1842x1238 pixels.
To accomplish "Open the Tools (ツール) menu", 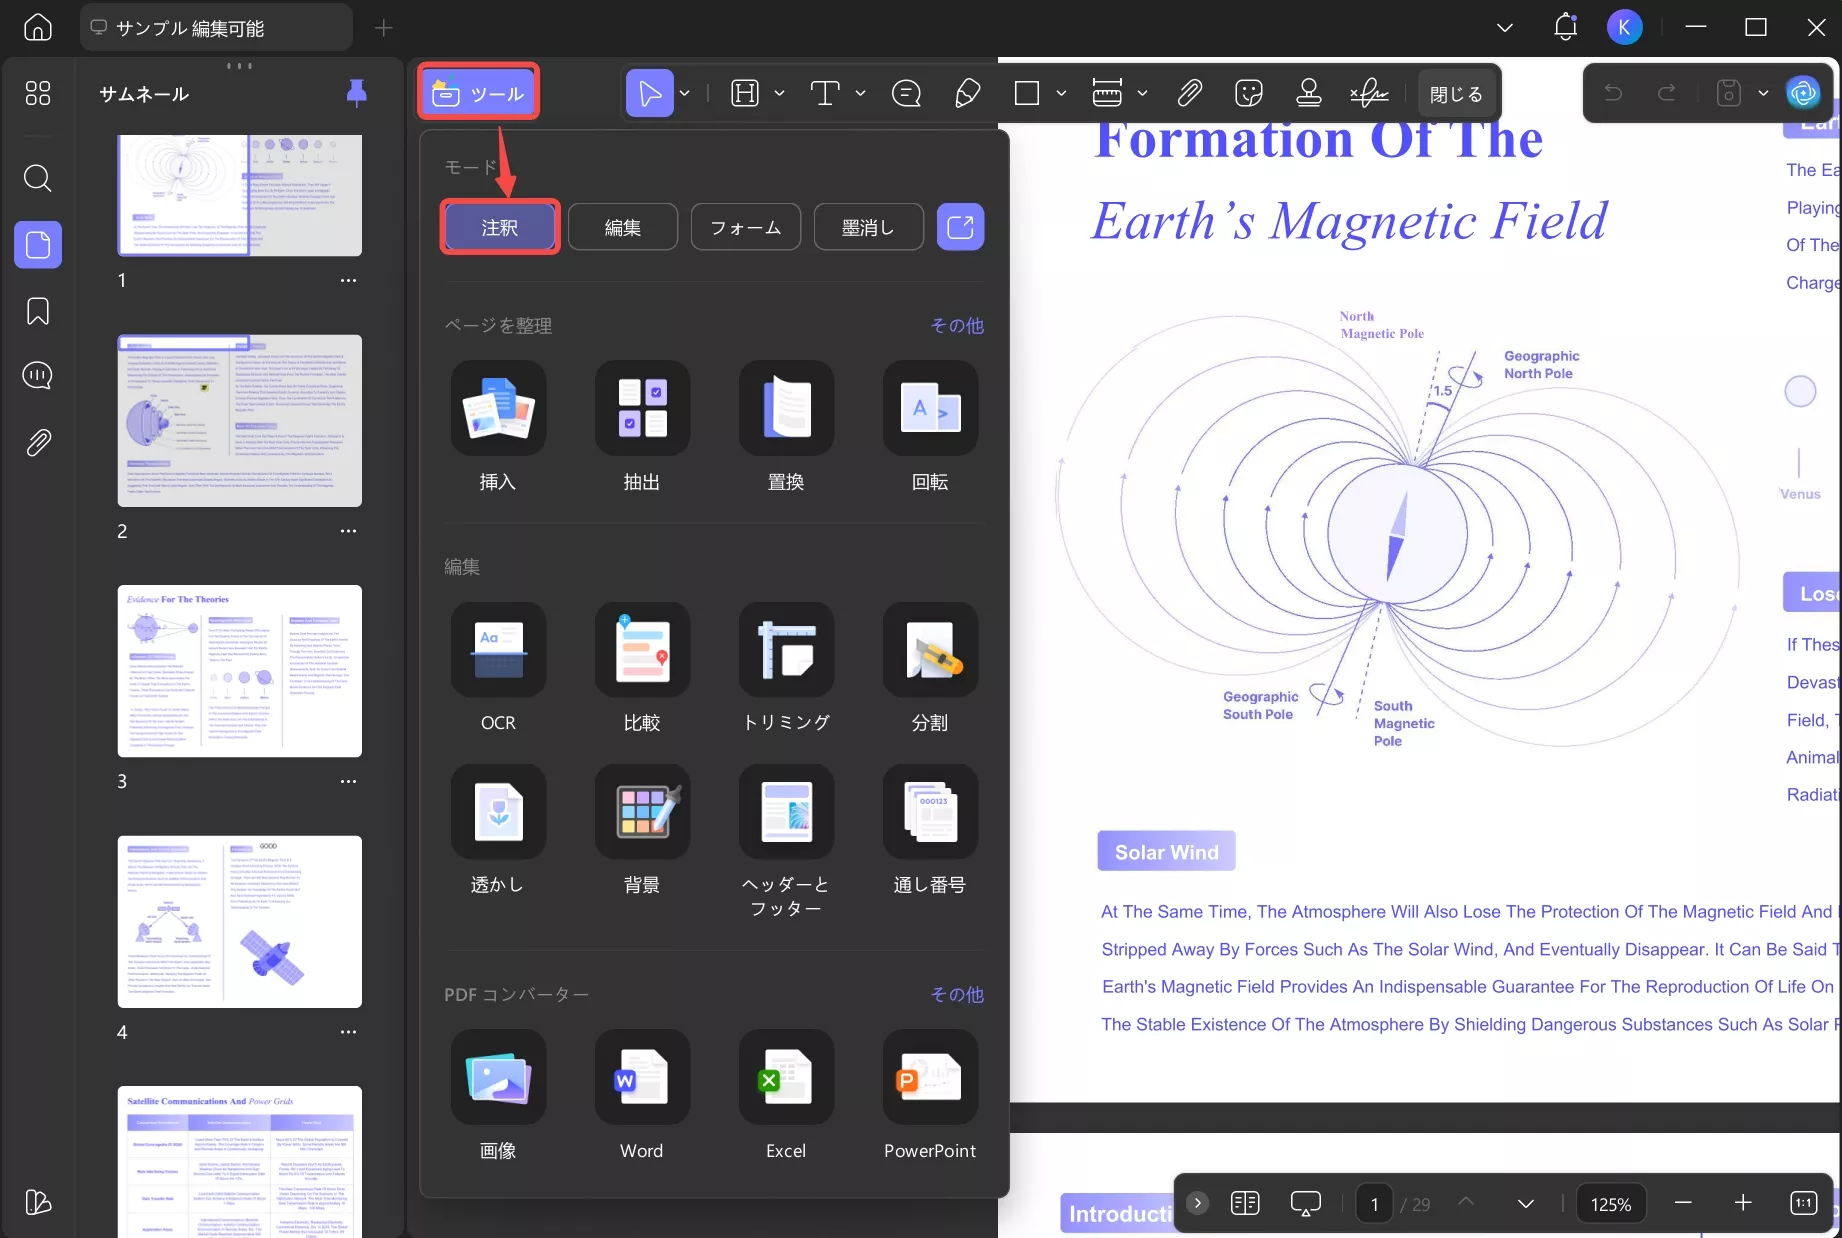I will pos(479,93).
